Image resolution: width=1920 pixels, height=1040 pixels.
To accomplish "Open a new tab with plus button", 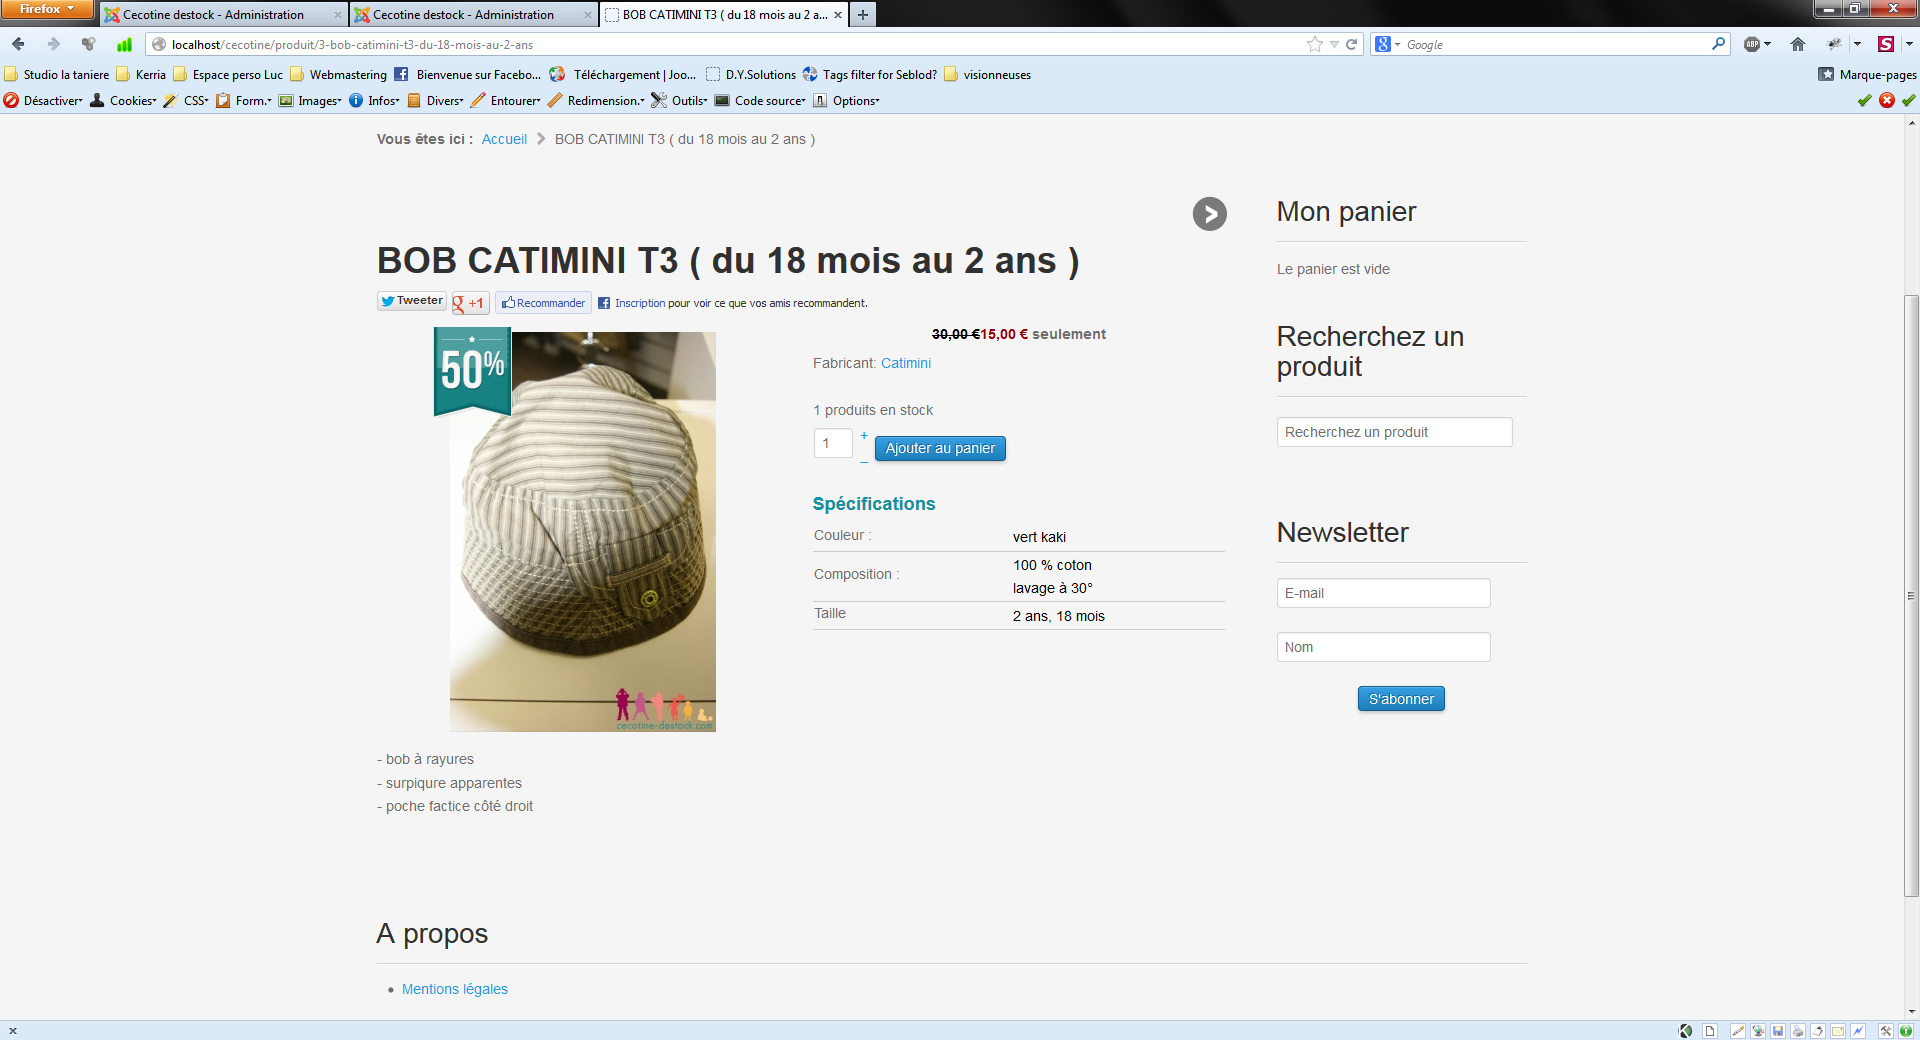I will pos(863,14).
